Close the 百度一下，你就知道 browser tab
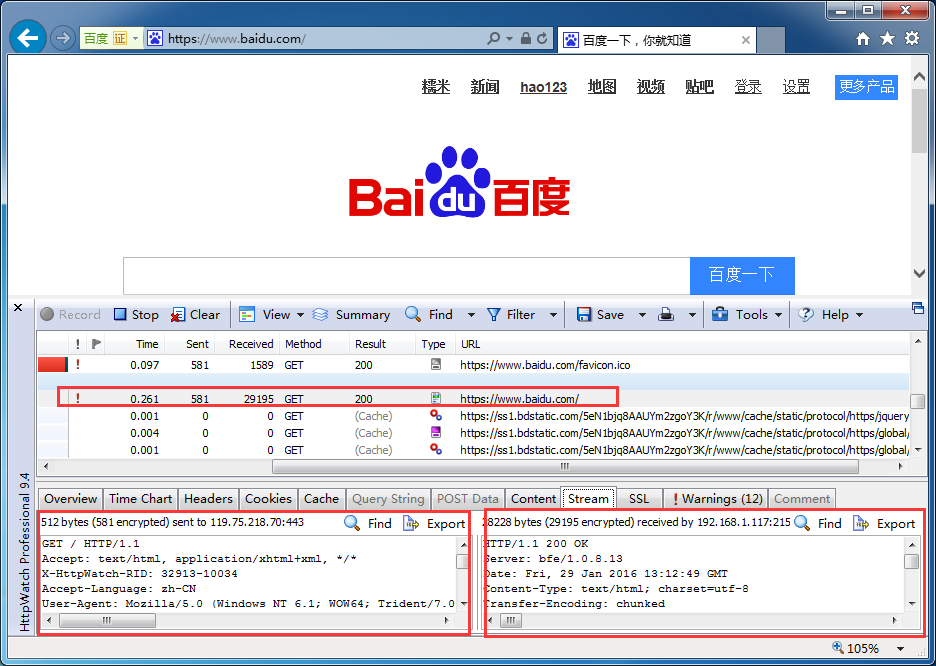Viewport: 936px width, 666px height. 746,40
